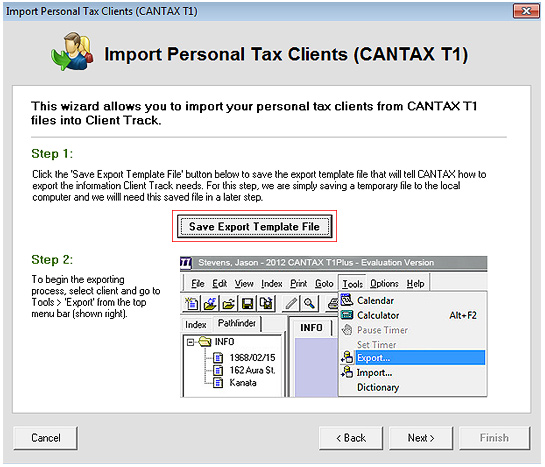
Task: Collapse the INFO tree node
Action: coord(190,342)
